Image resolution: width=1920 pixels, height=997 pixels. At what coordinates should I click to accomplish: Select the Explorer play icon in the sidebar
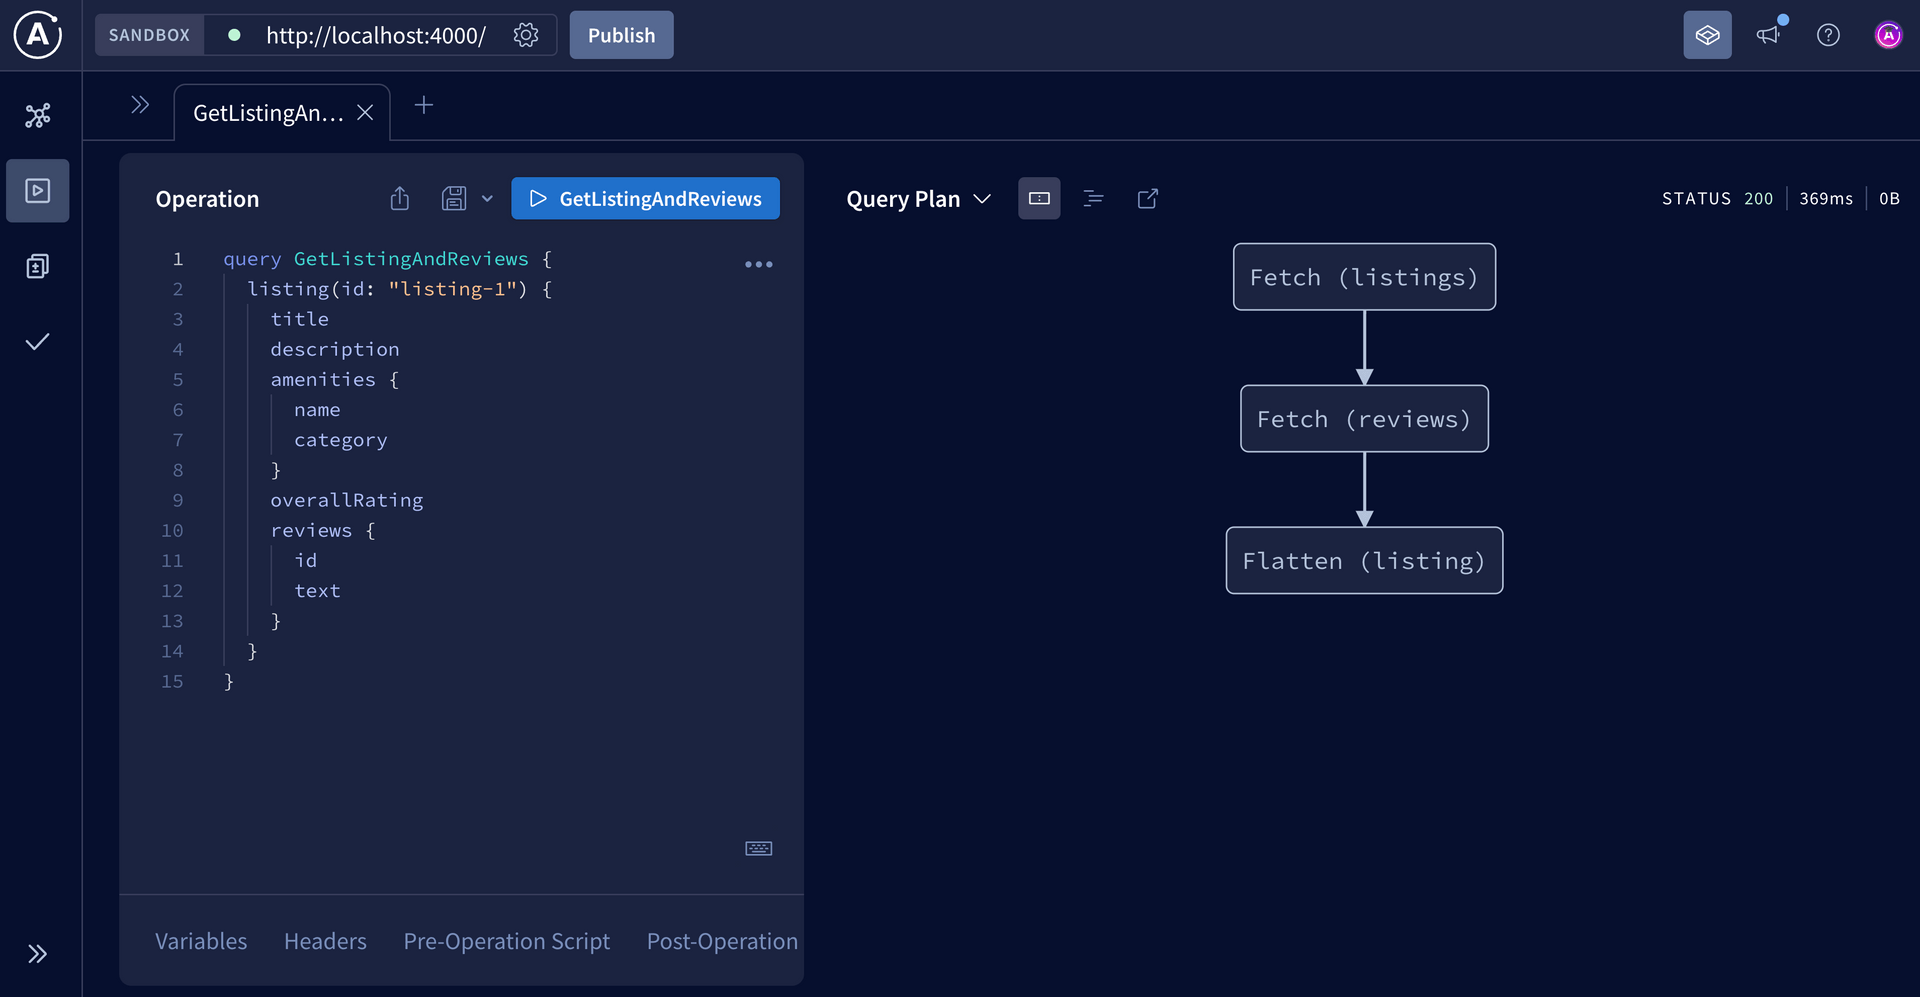[37, 191]
